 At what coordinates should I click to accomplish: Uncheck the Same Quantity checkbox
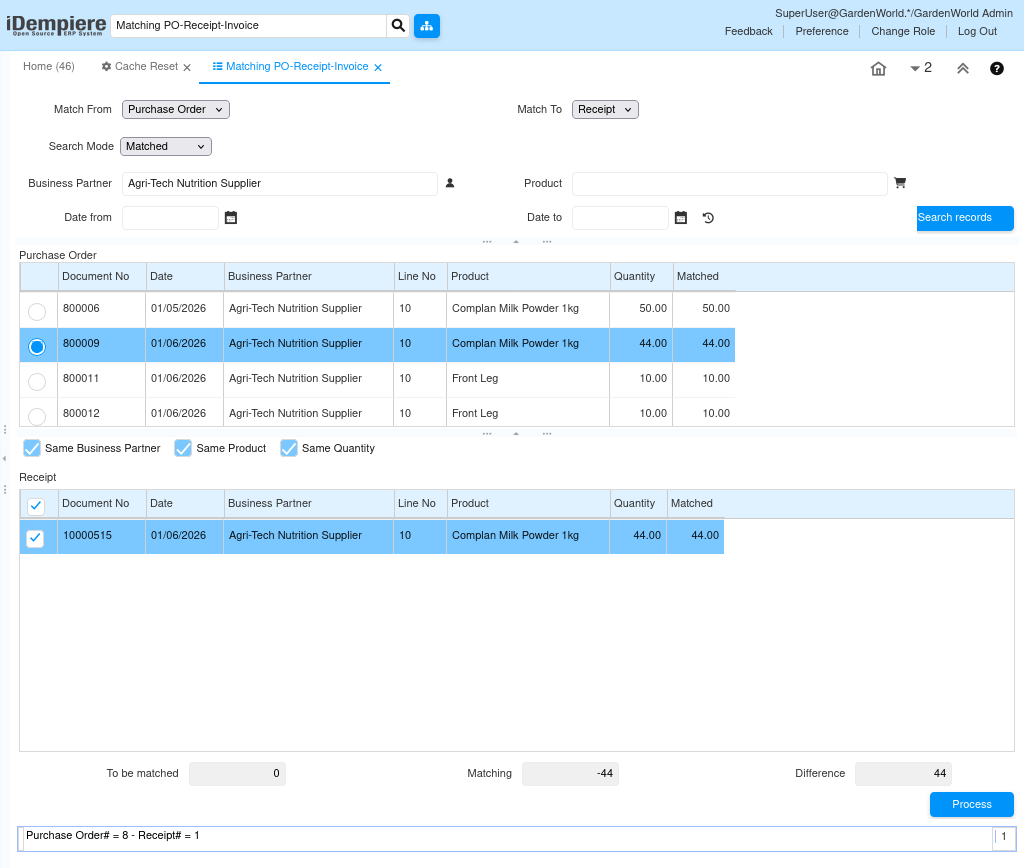[x=289, y=448]
